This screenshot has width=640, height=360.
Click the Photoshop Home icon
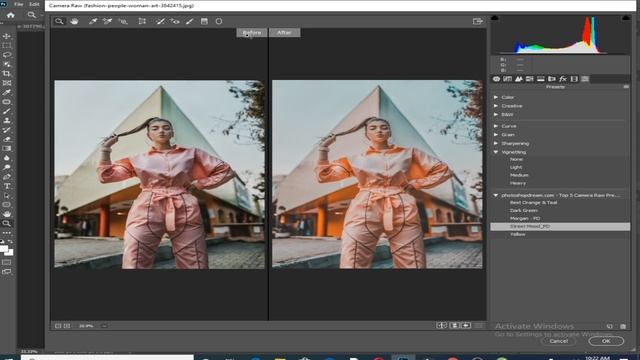[x=11, y=15]
